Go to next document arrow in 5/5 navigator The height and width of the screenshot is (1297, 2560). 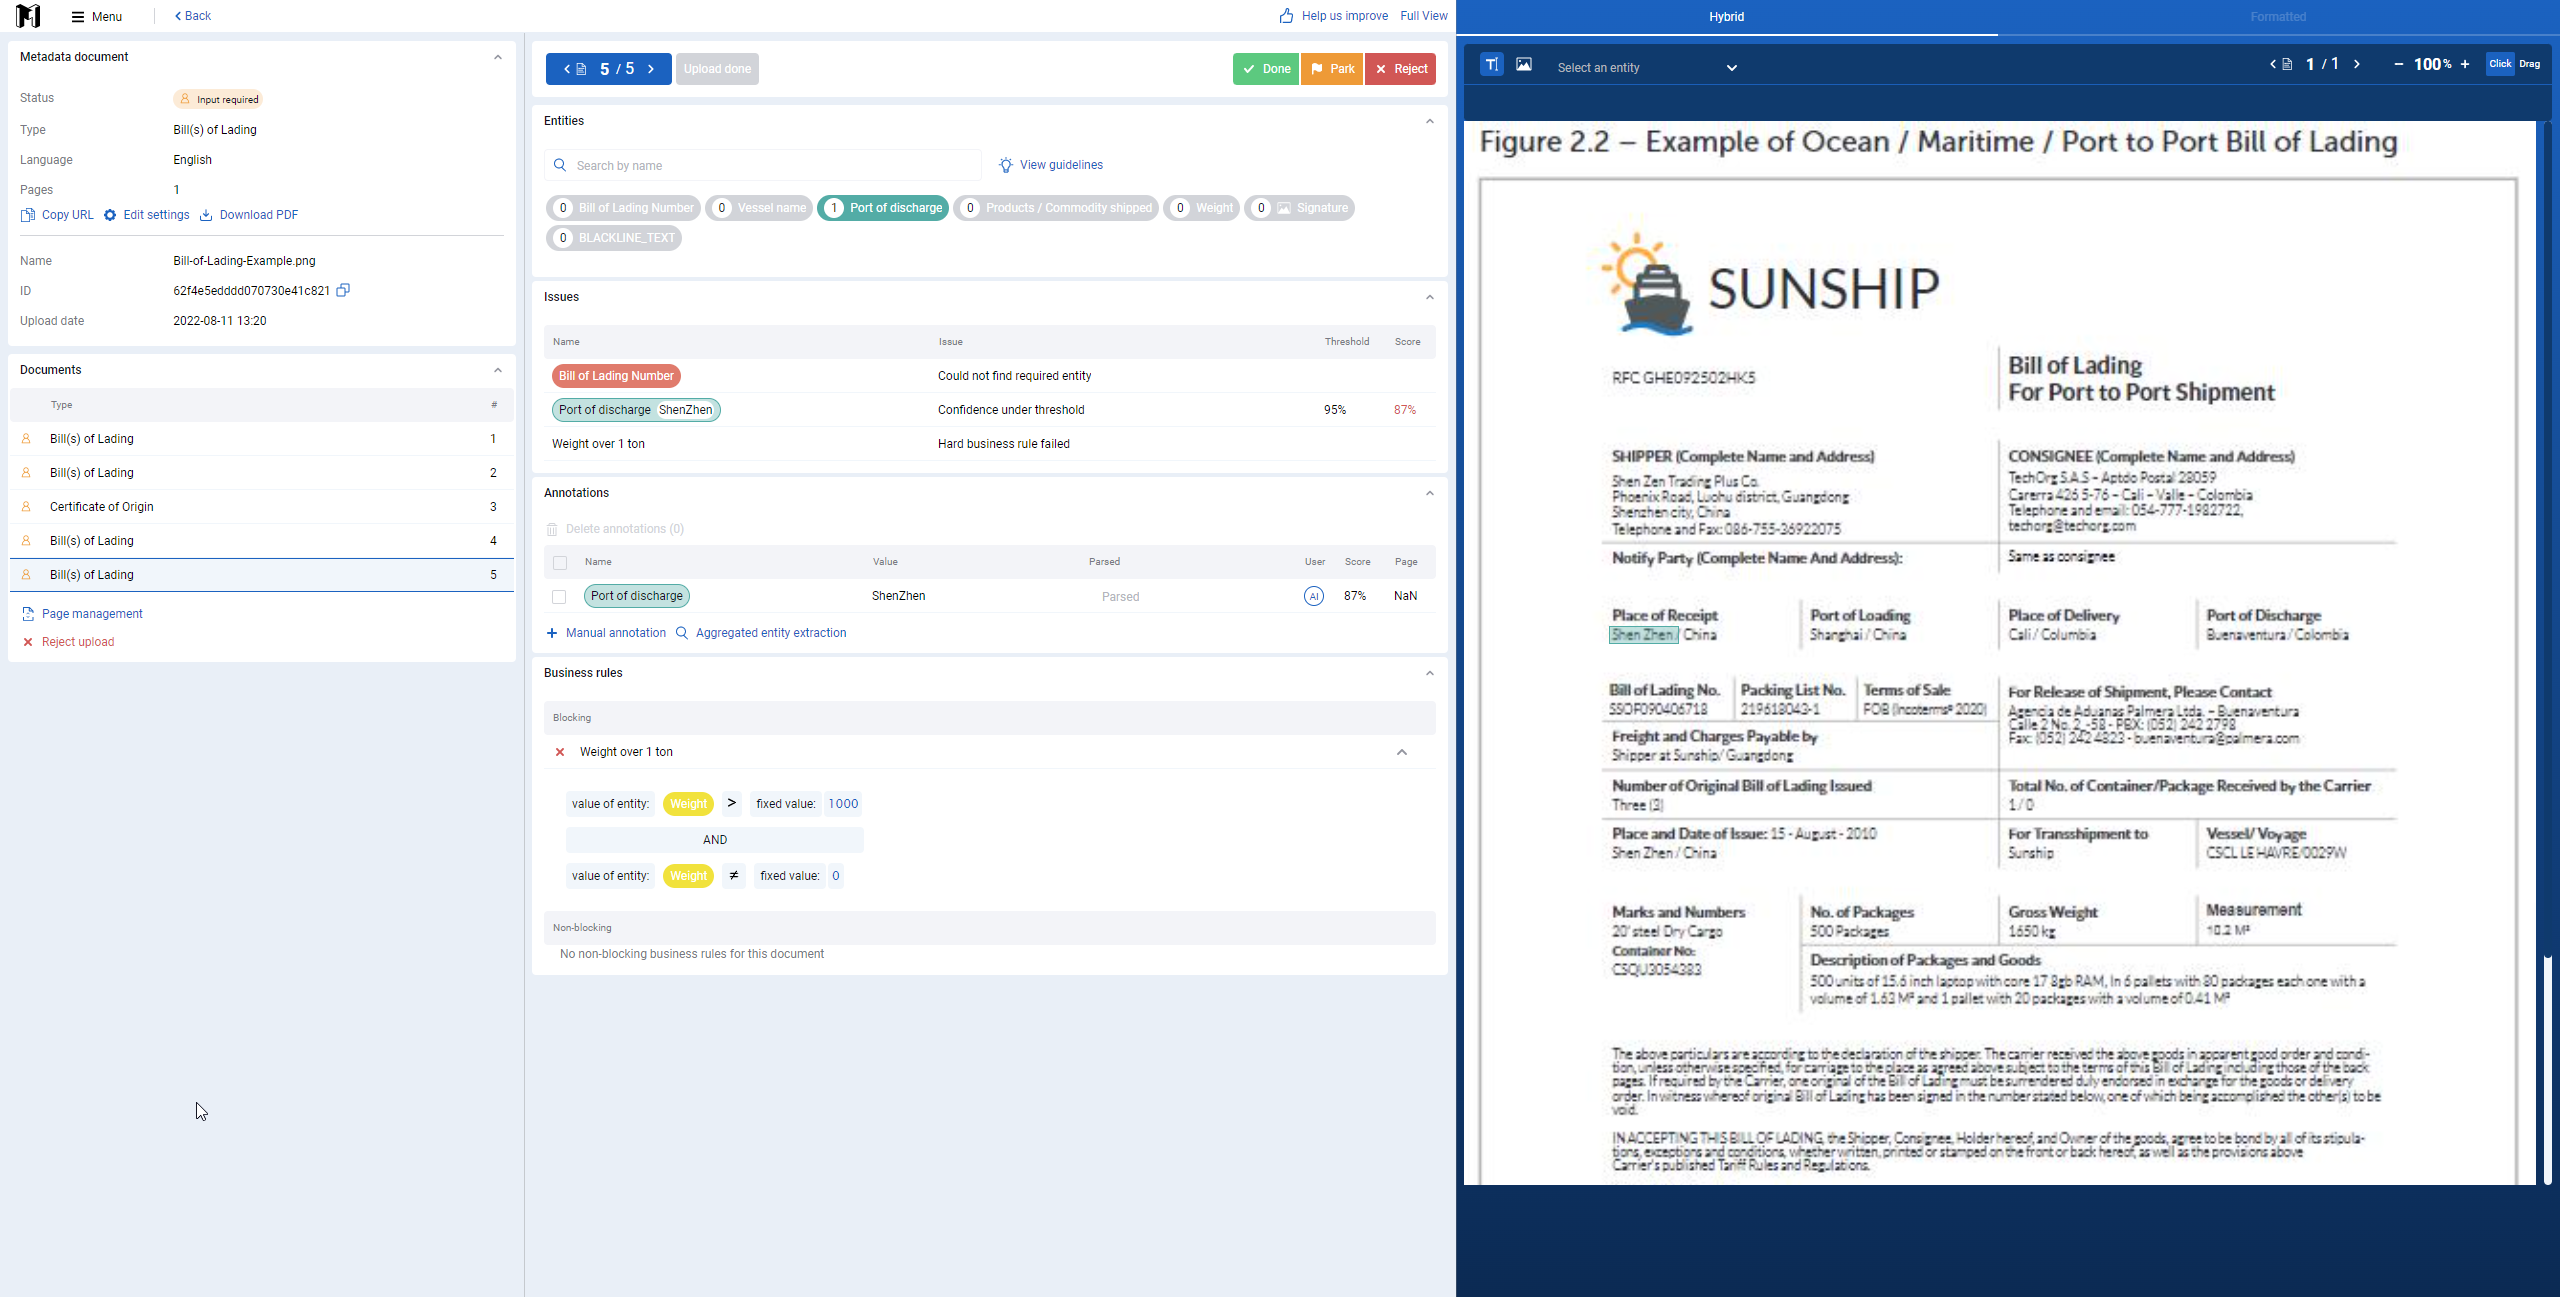point(651,69)
